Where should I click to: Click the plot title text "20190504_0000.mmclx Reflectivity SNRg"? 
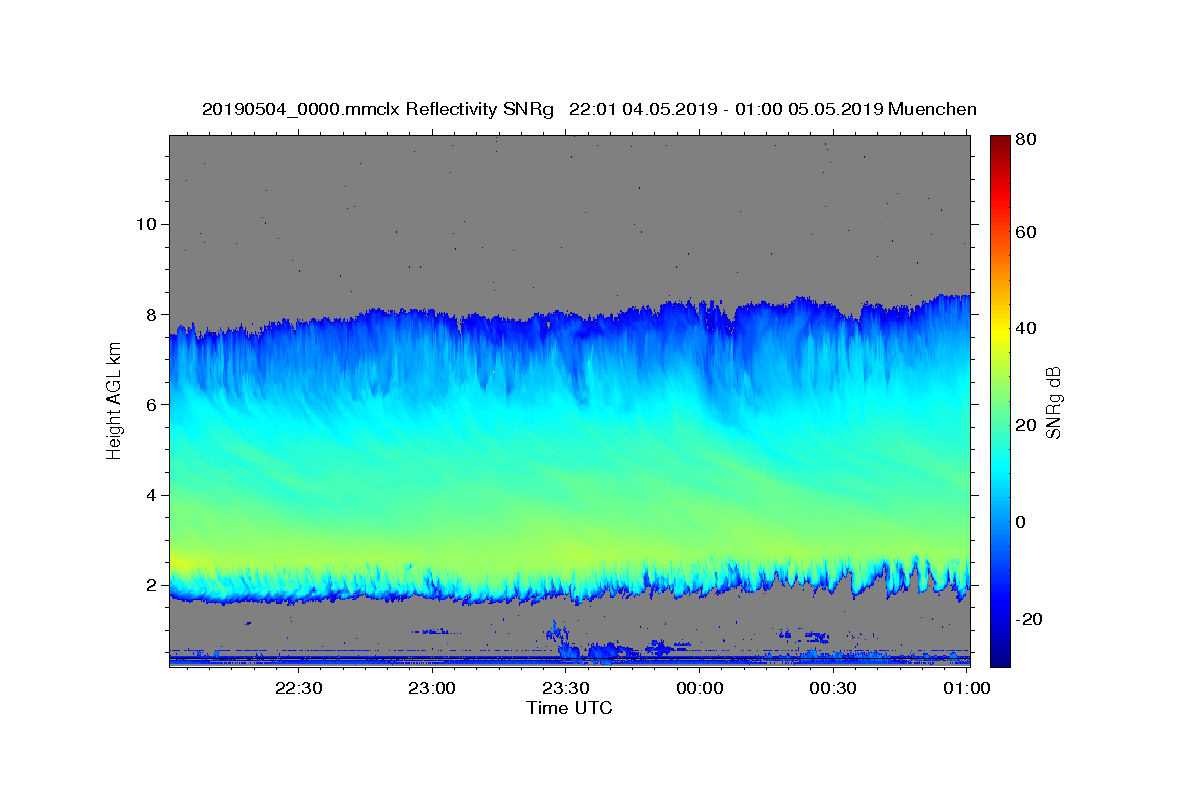click(378, 110)
